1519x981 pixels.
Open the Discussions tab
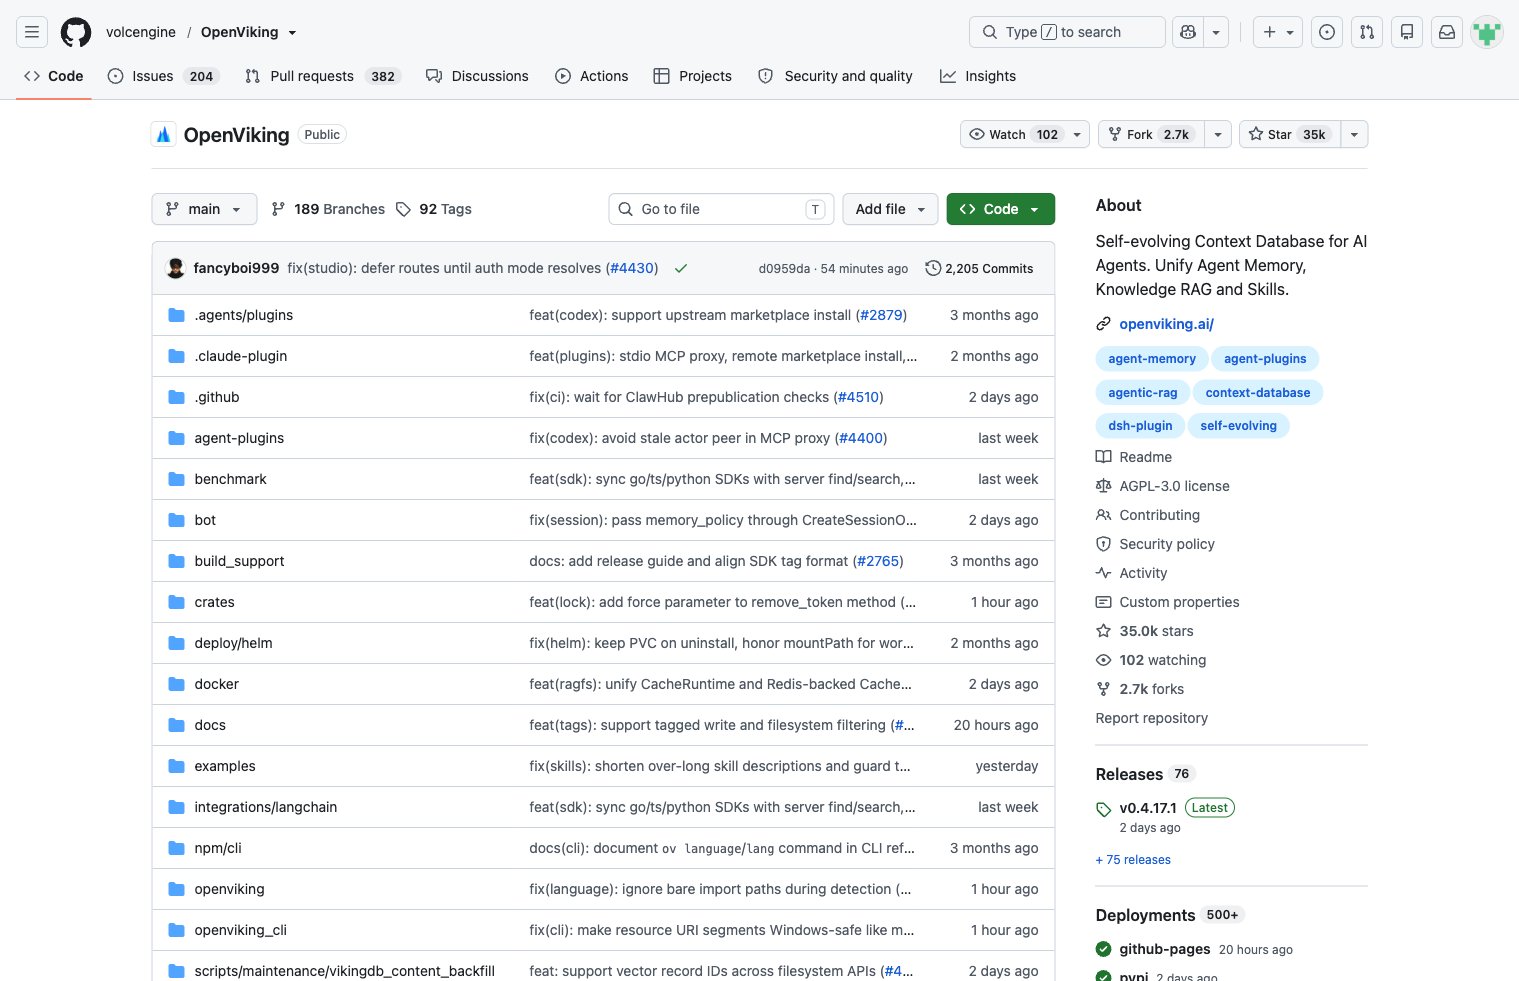point(477,76)
